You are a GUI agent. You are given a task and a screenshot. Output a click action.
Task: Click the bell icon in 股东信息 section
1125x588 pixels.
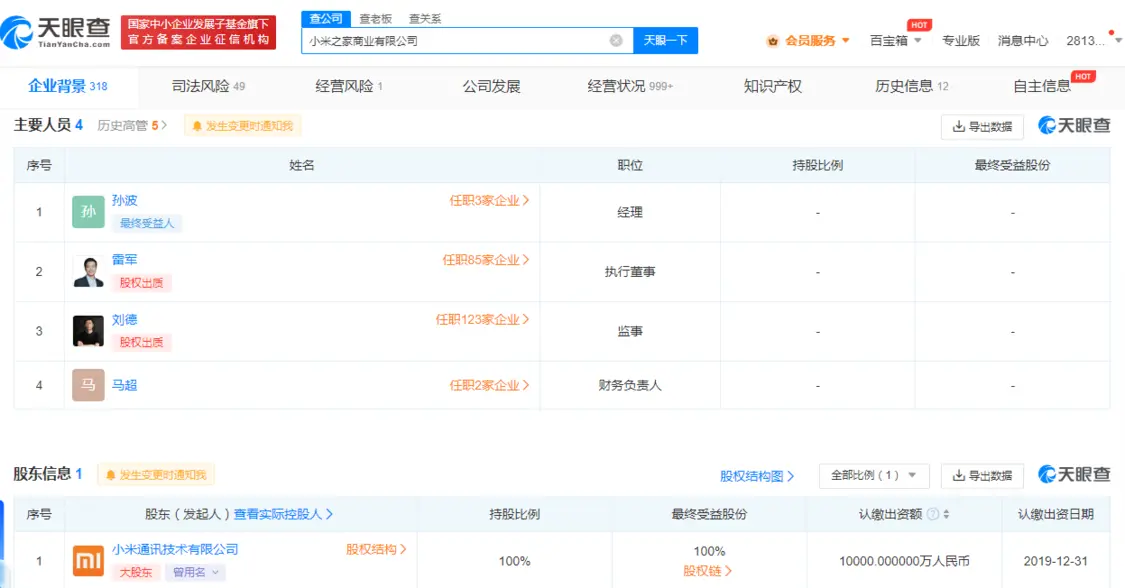110,475
